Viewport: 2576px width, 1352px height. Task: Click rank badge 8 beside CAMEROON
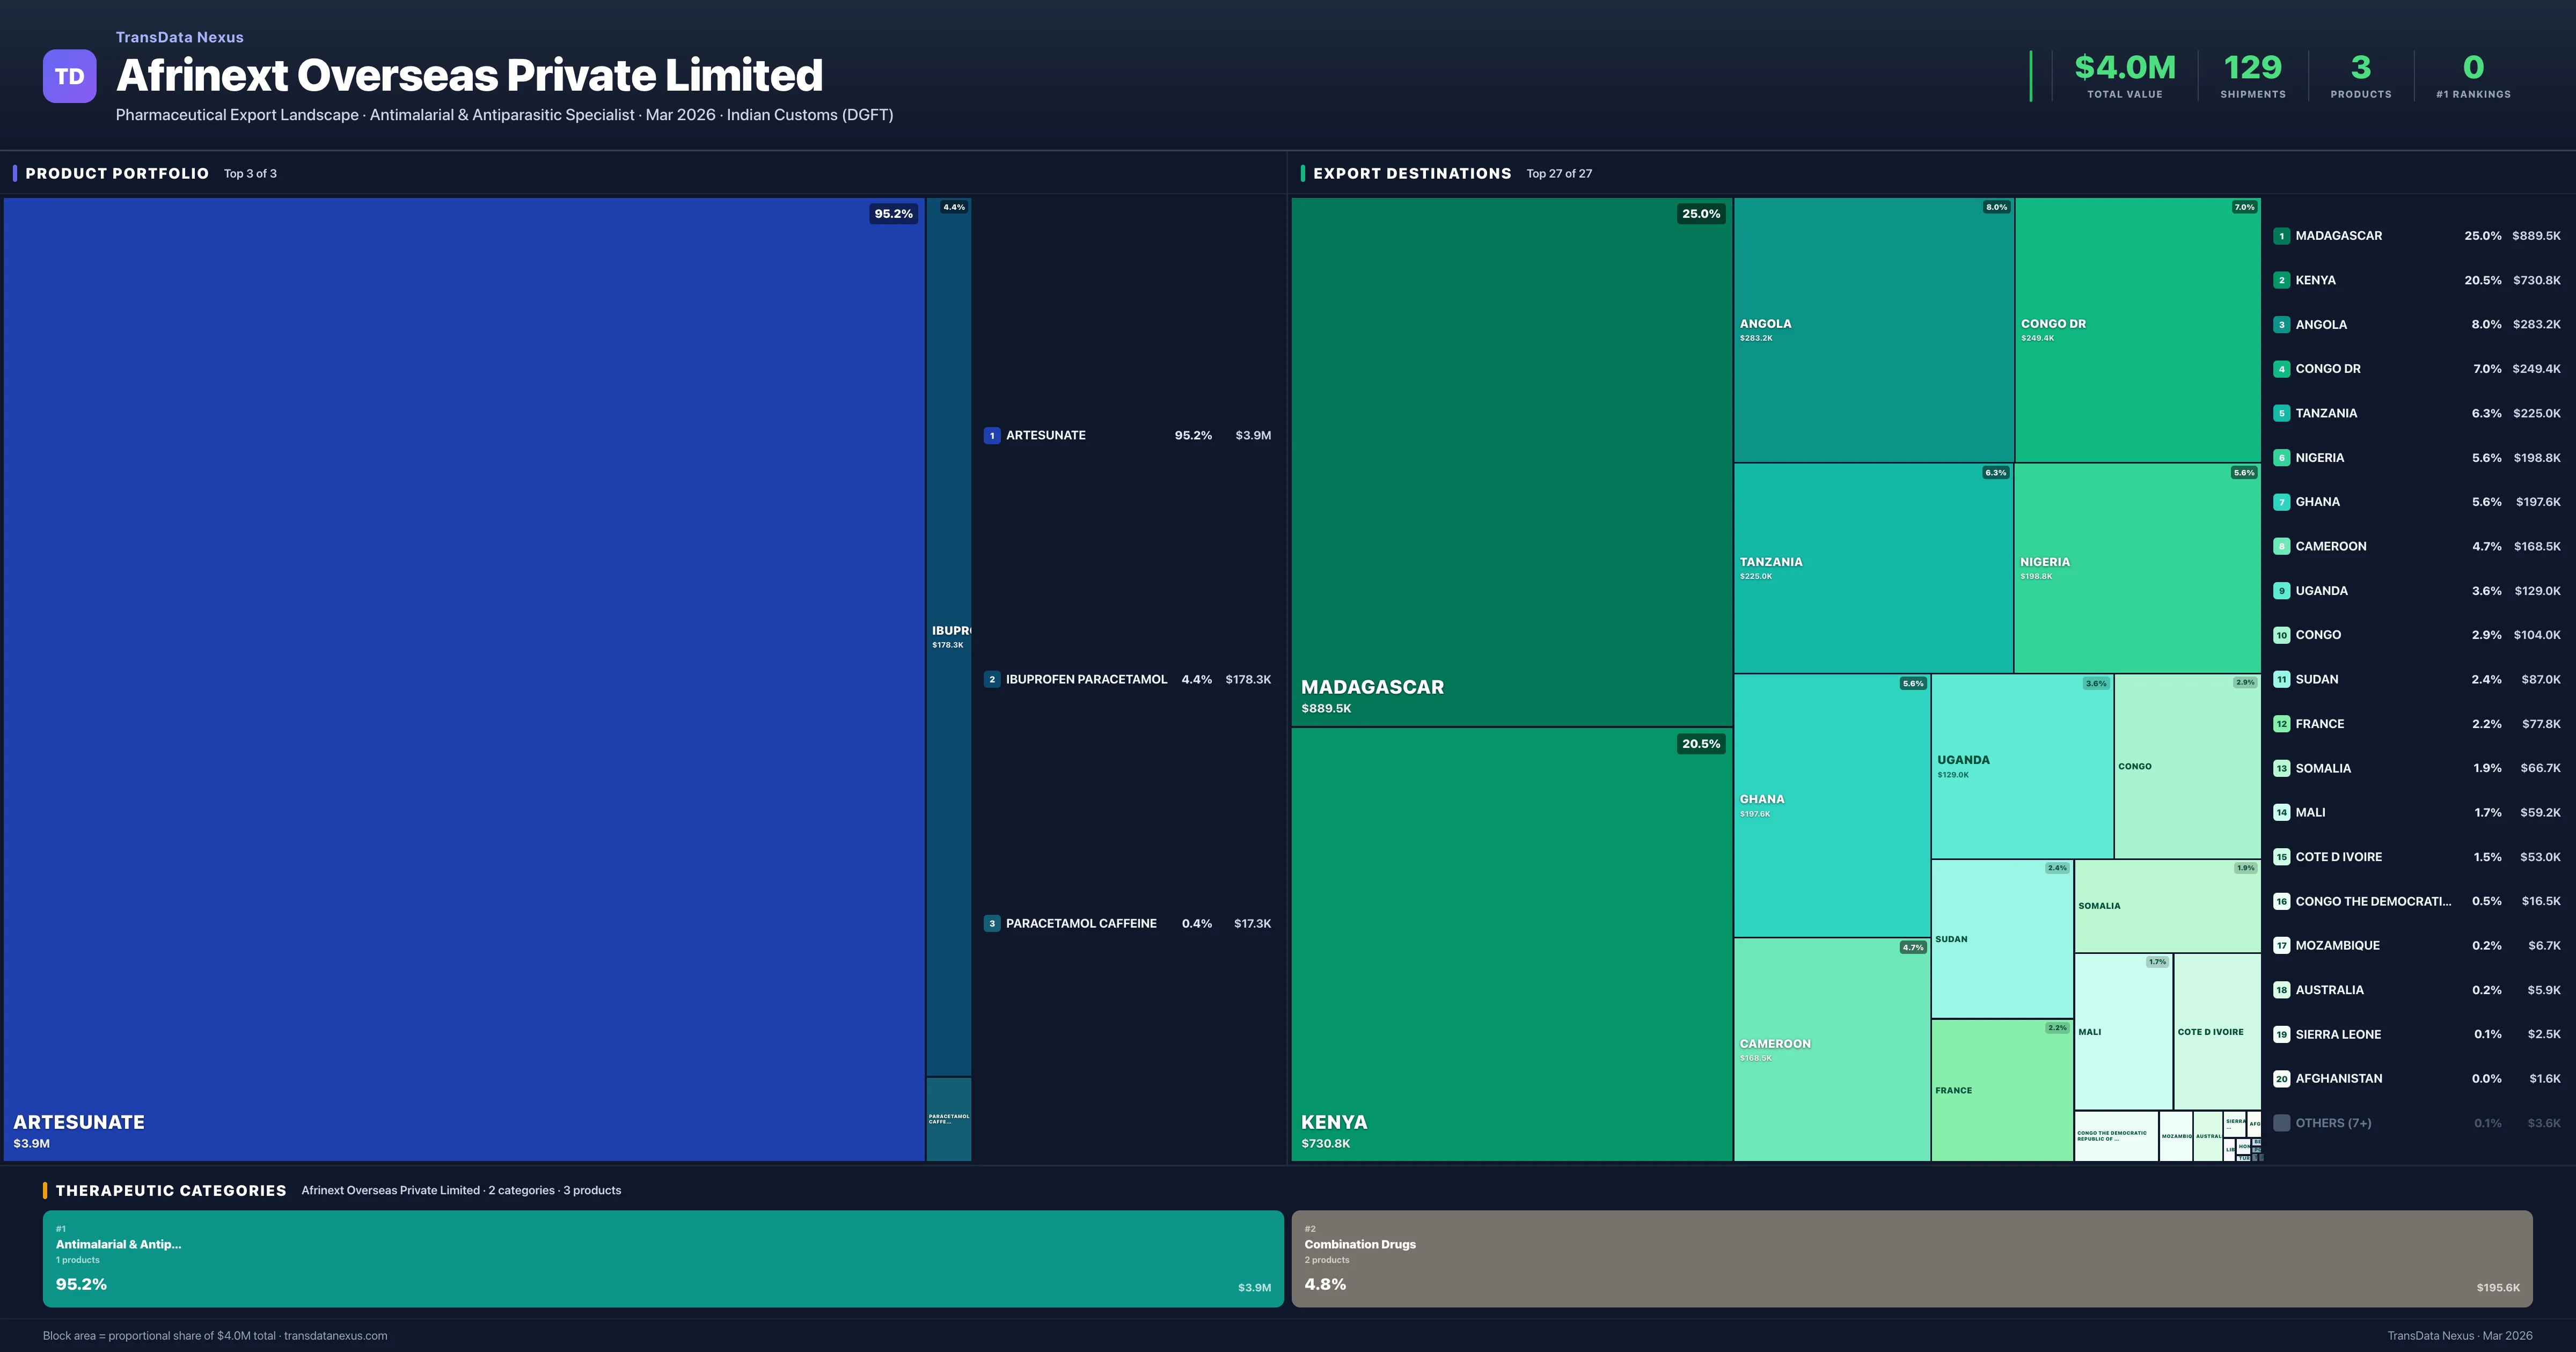[x=2282, y=546]
